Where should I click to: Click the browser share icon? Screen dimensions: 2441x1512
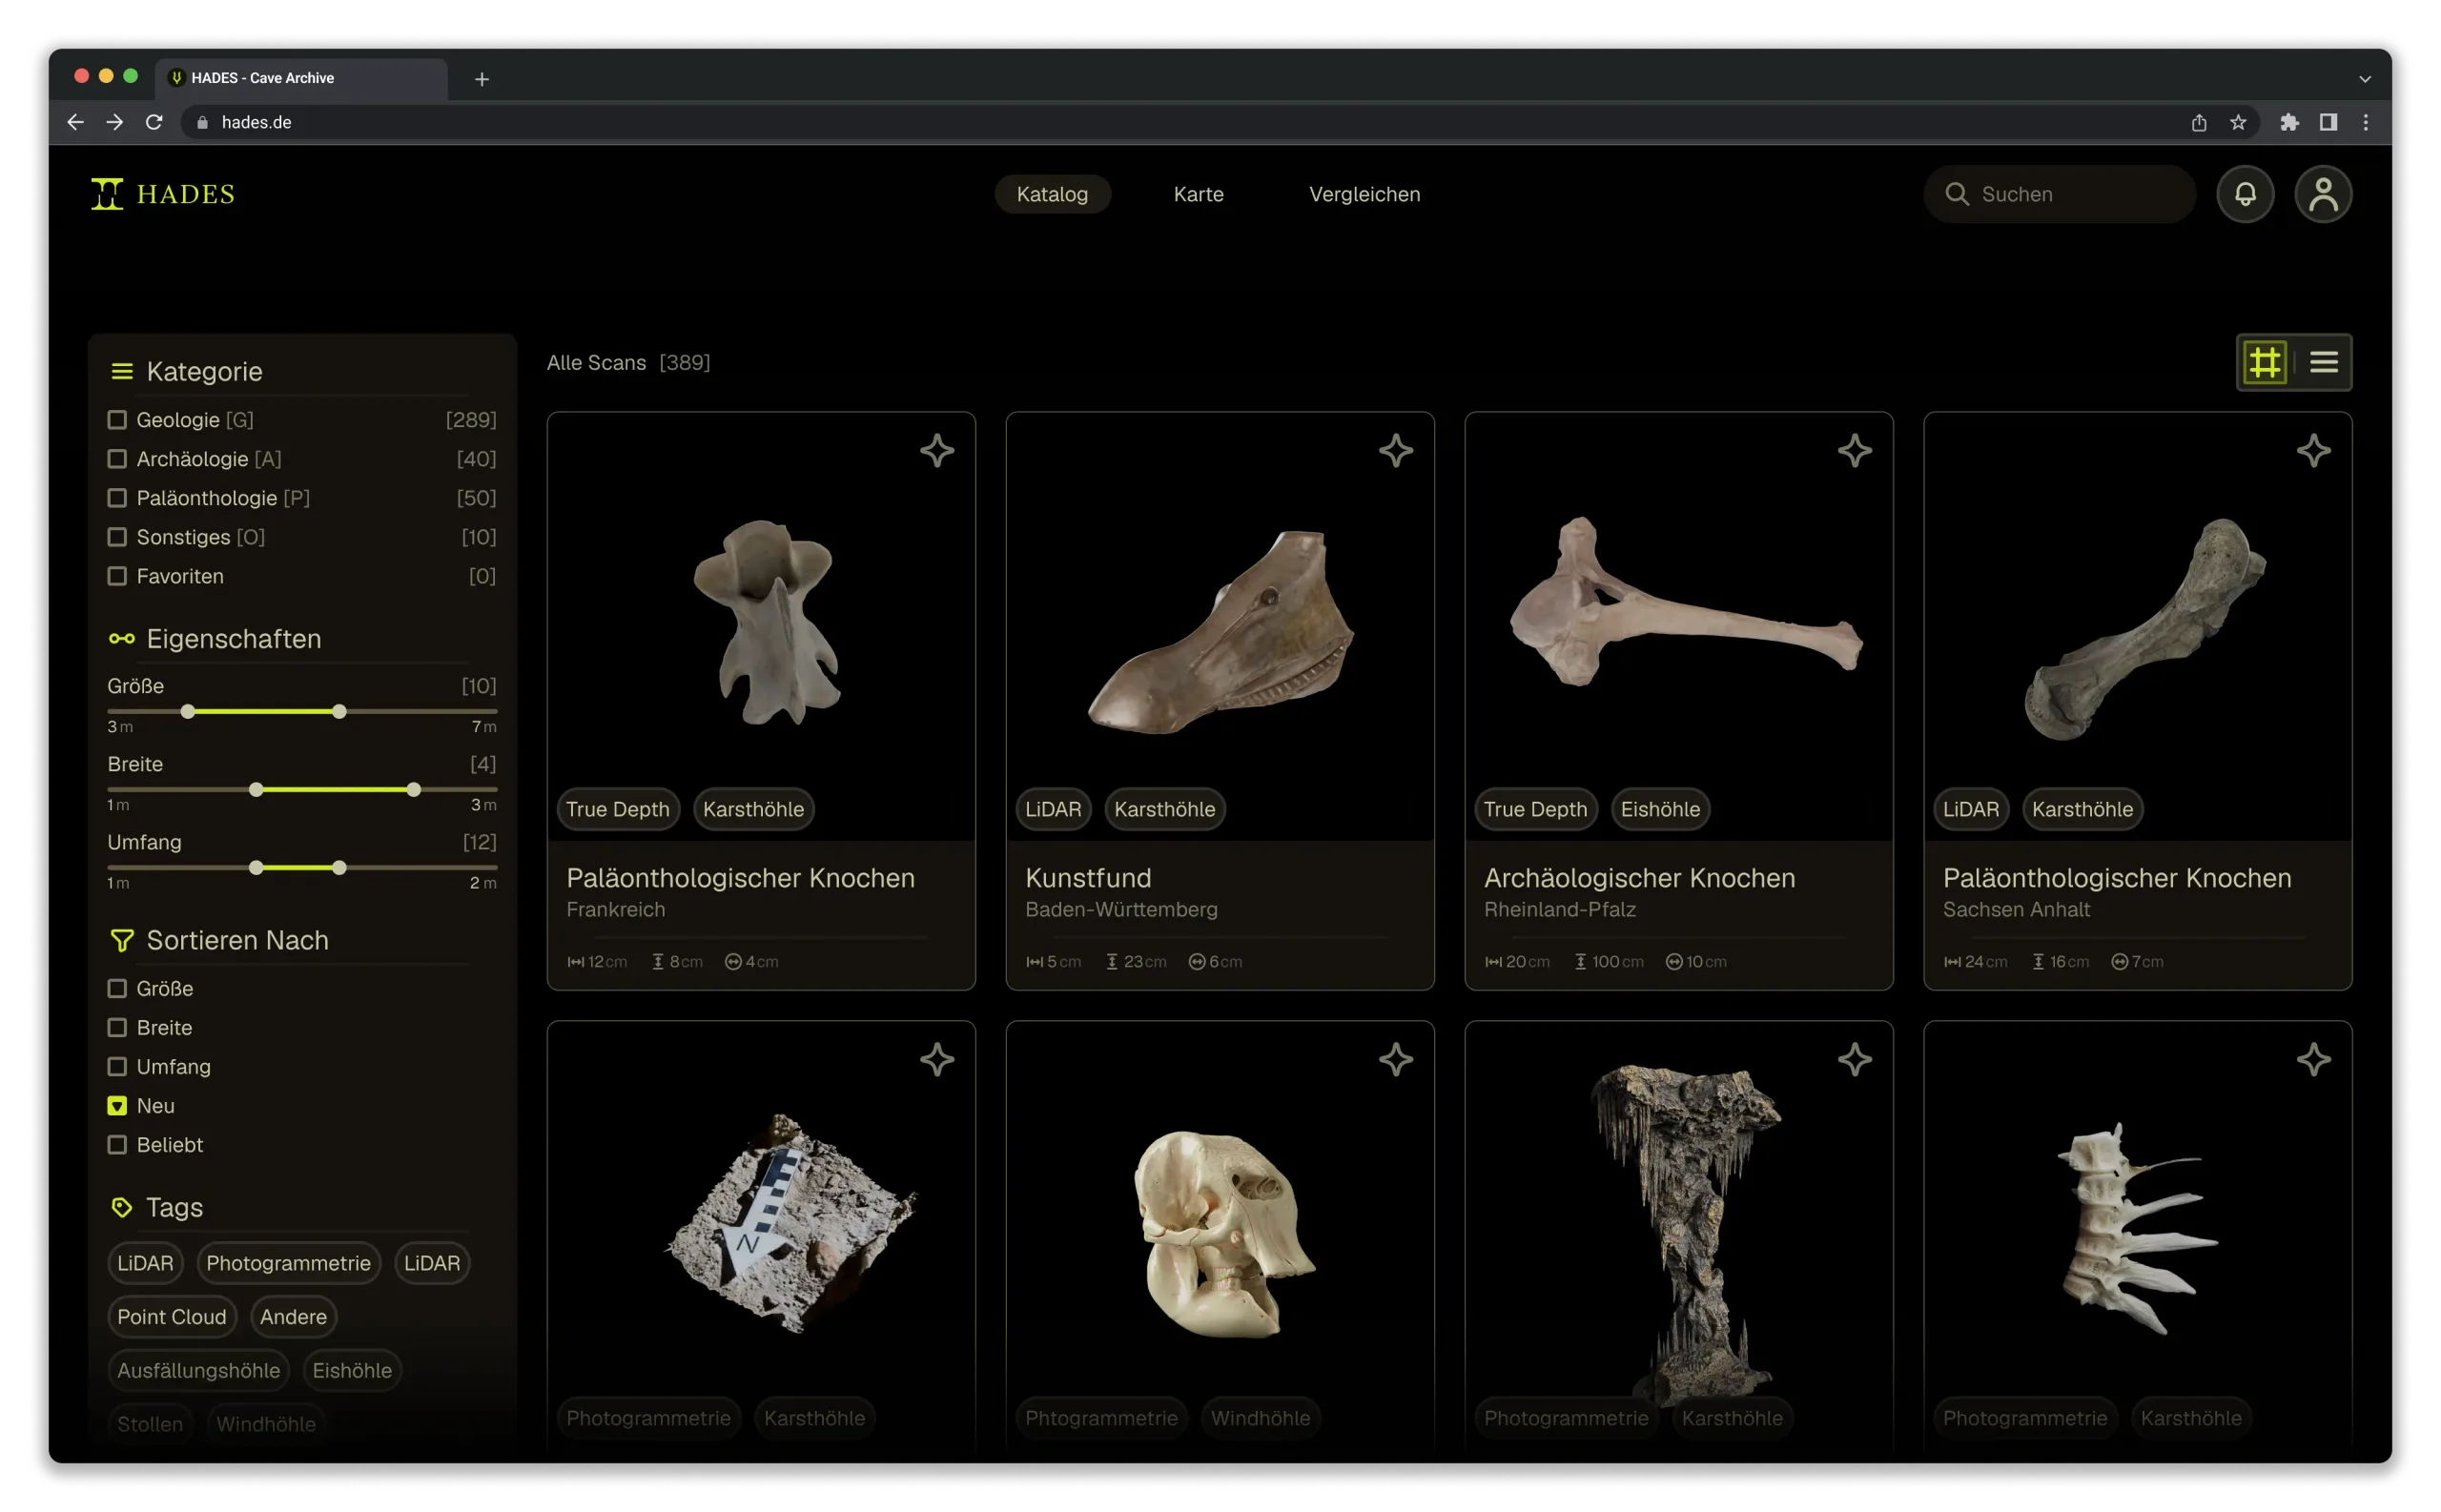[2199, 122]
